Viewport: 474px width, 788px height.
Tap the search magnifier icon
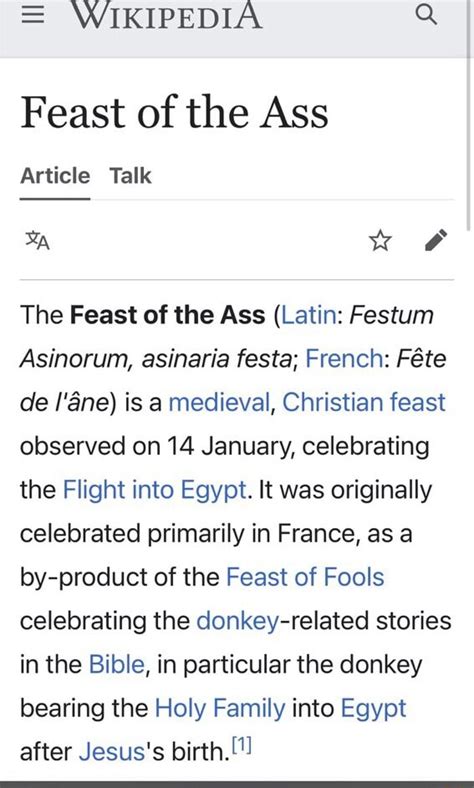pyautogui.click(x=426, y=15)
